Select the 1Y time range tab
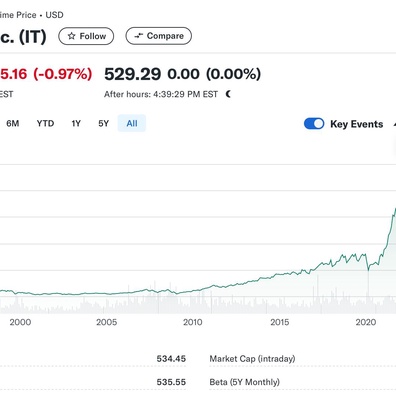The width and height of the screenshot is (396, 396). [x=76, y=123]
